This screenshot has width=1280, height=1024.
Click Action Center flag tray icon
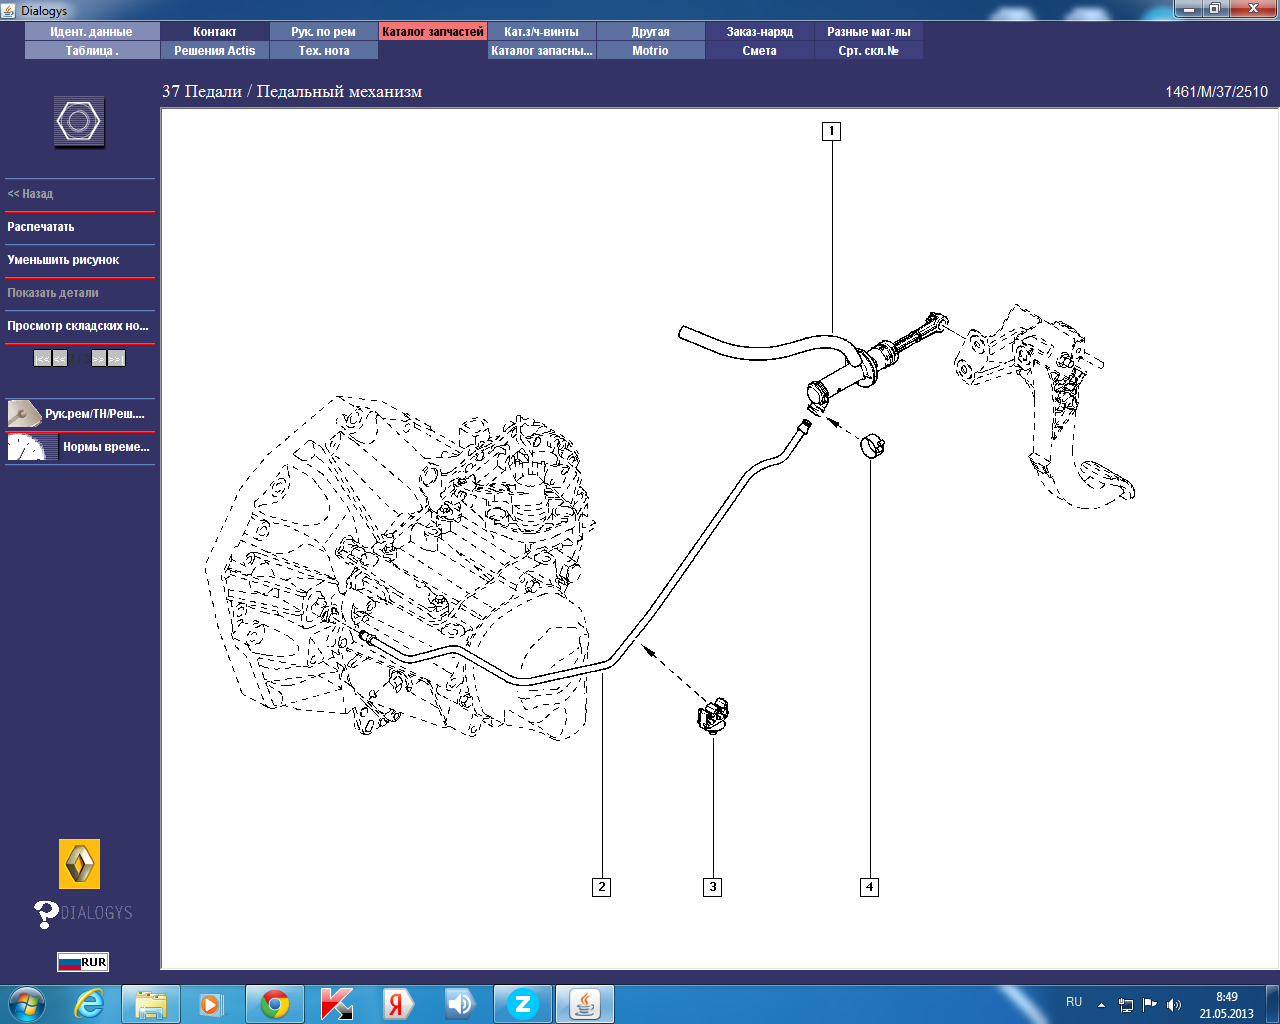(x=1150, y=1005)
